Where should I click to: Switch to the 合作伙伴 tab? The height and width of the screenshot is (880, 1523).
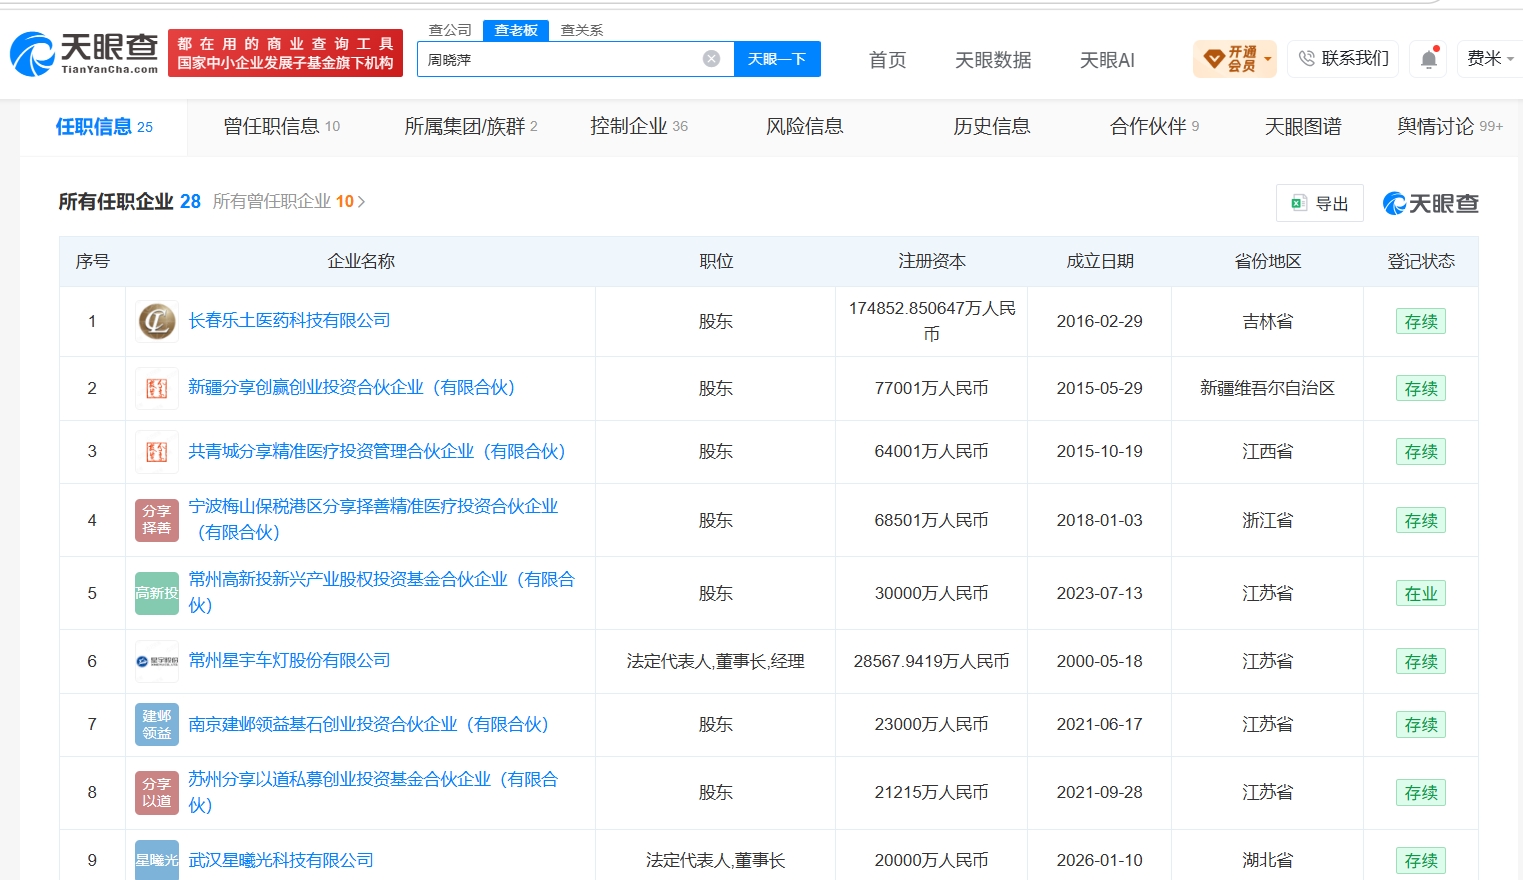click(1155, 126)
